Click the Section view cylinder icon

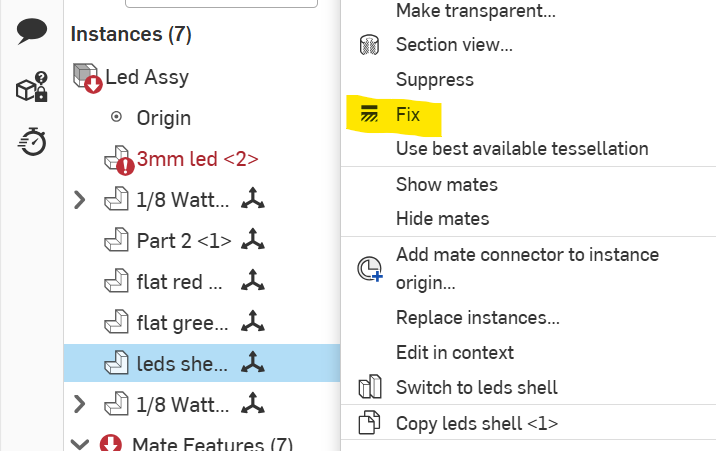369,45
